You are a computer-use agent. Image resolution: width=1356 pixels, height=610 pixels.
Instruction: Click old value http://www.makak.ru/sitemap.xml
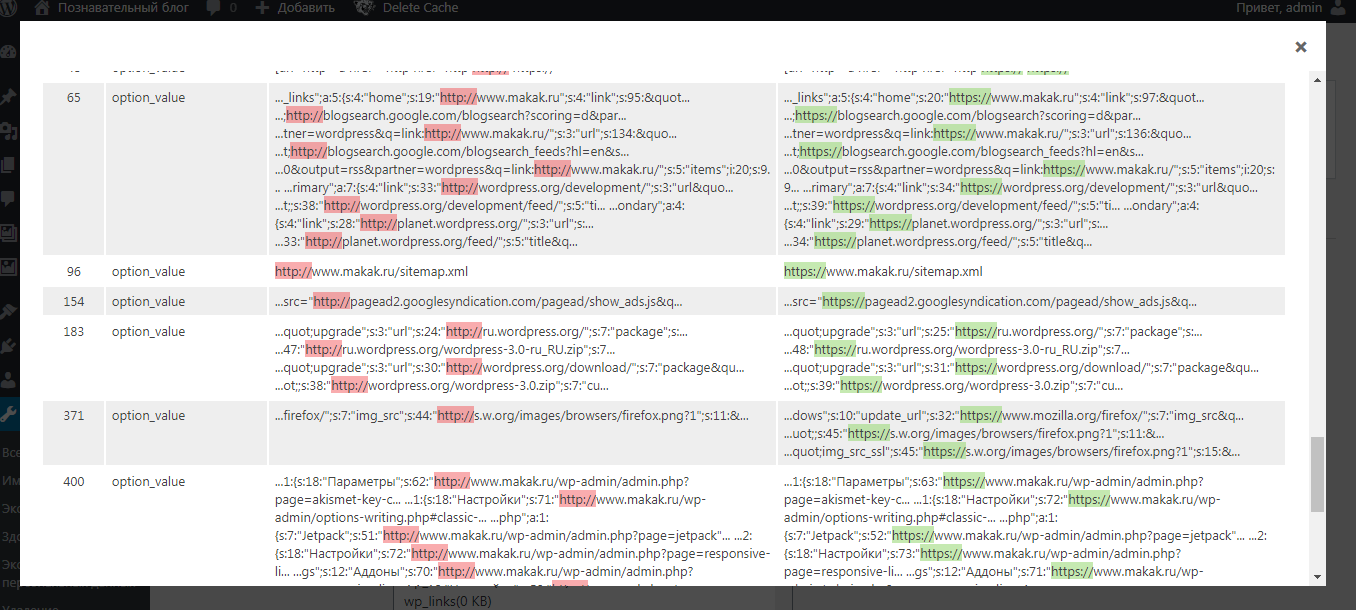(371, 271)
